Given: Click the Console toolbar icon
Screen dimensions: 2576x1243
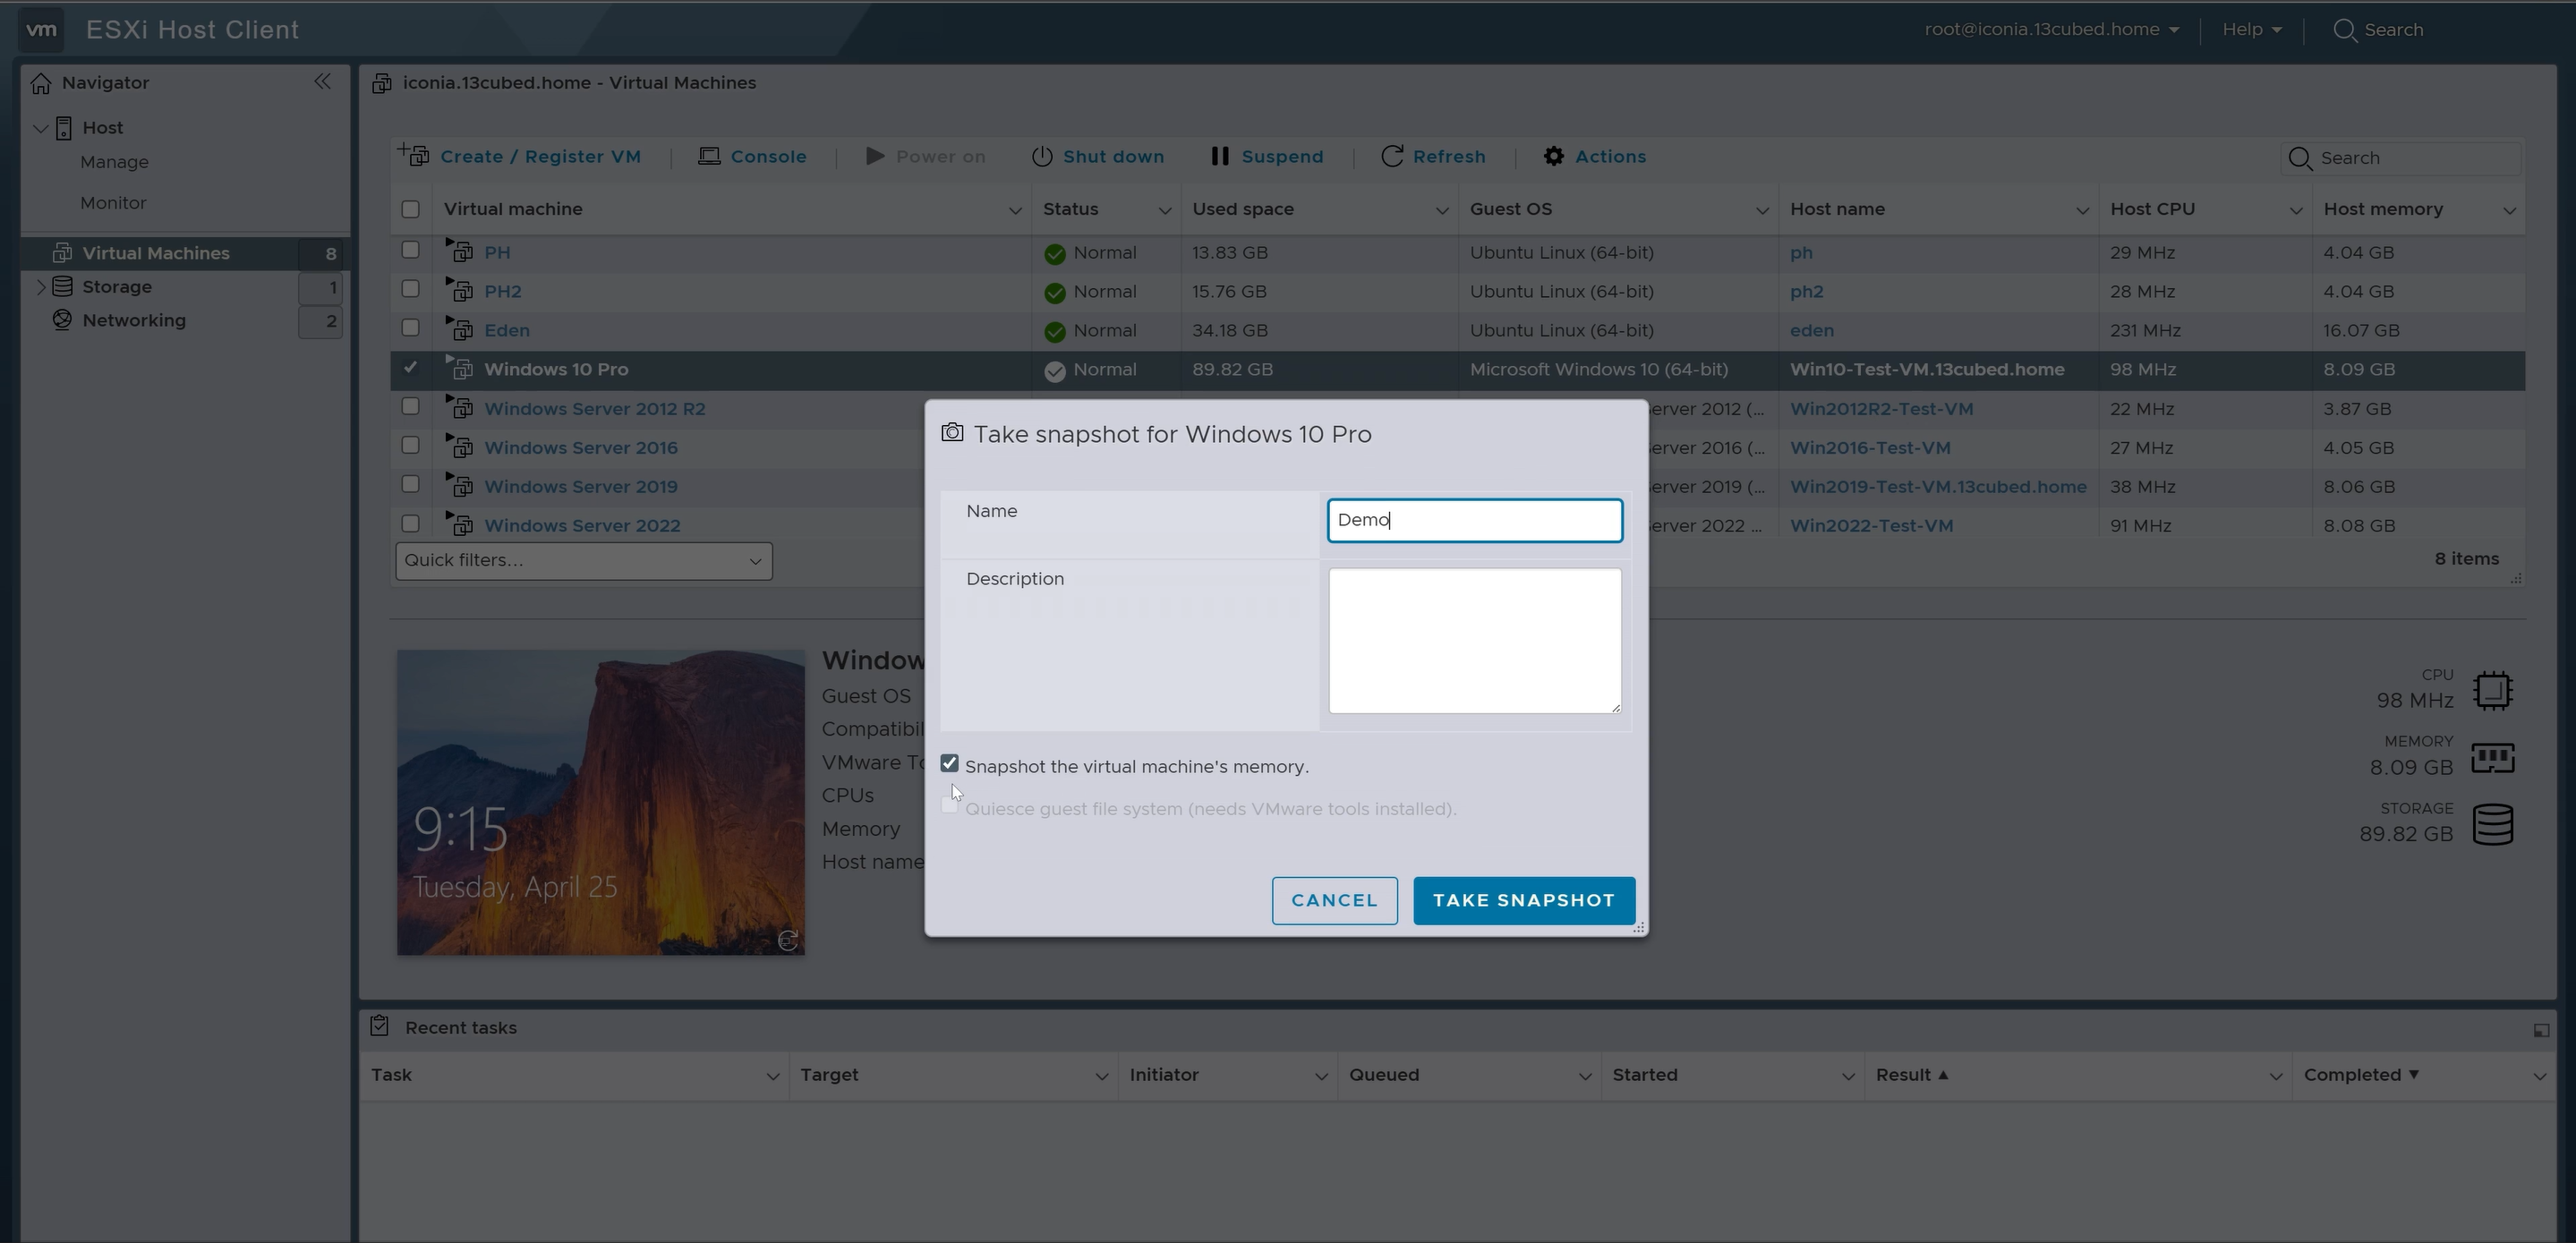Looking at the screenshot, I should click(709, 156).
